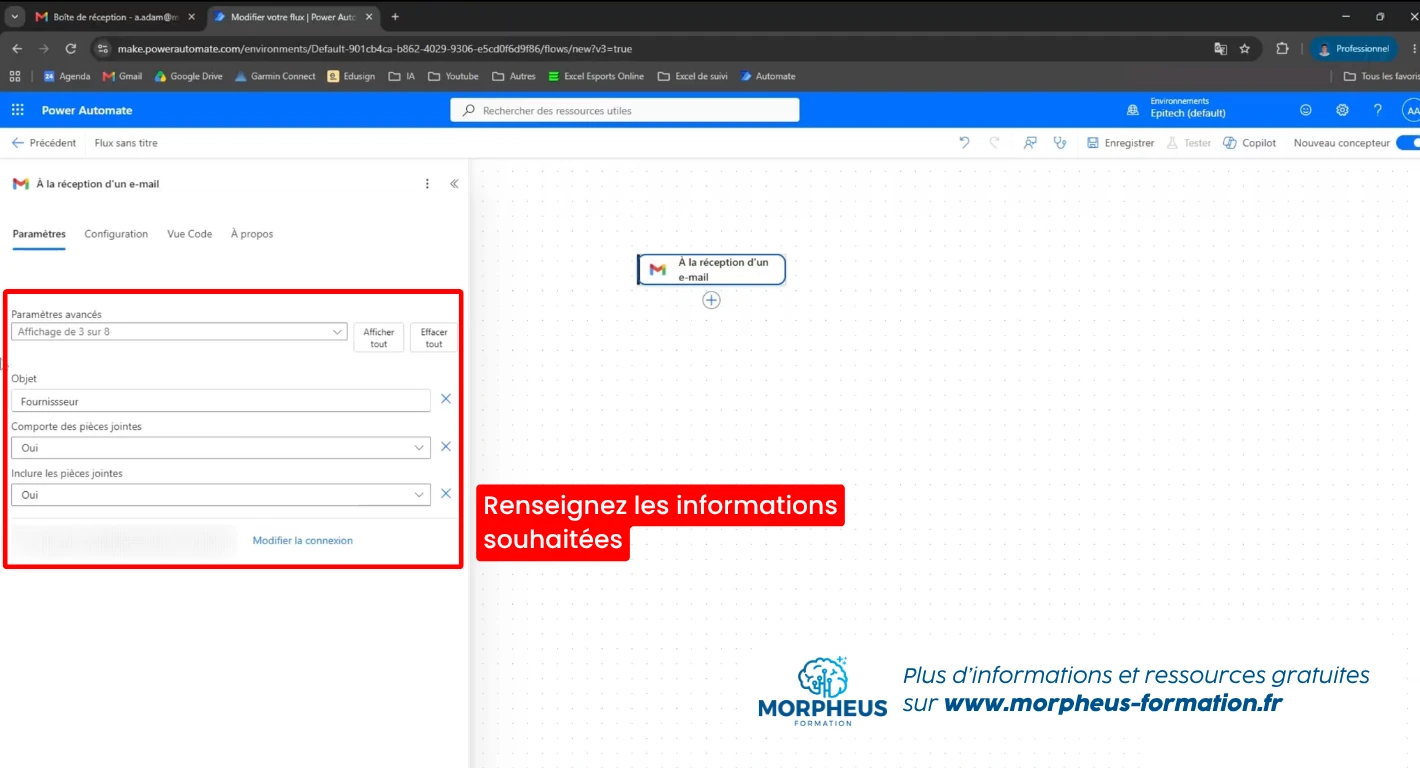Bookmark the page with star icon

1245,48
